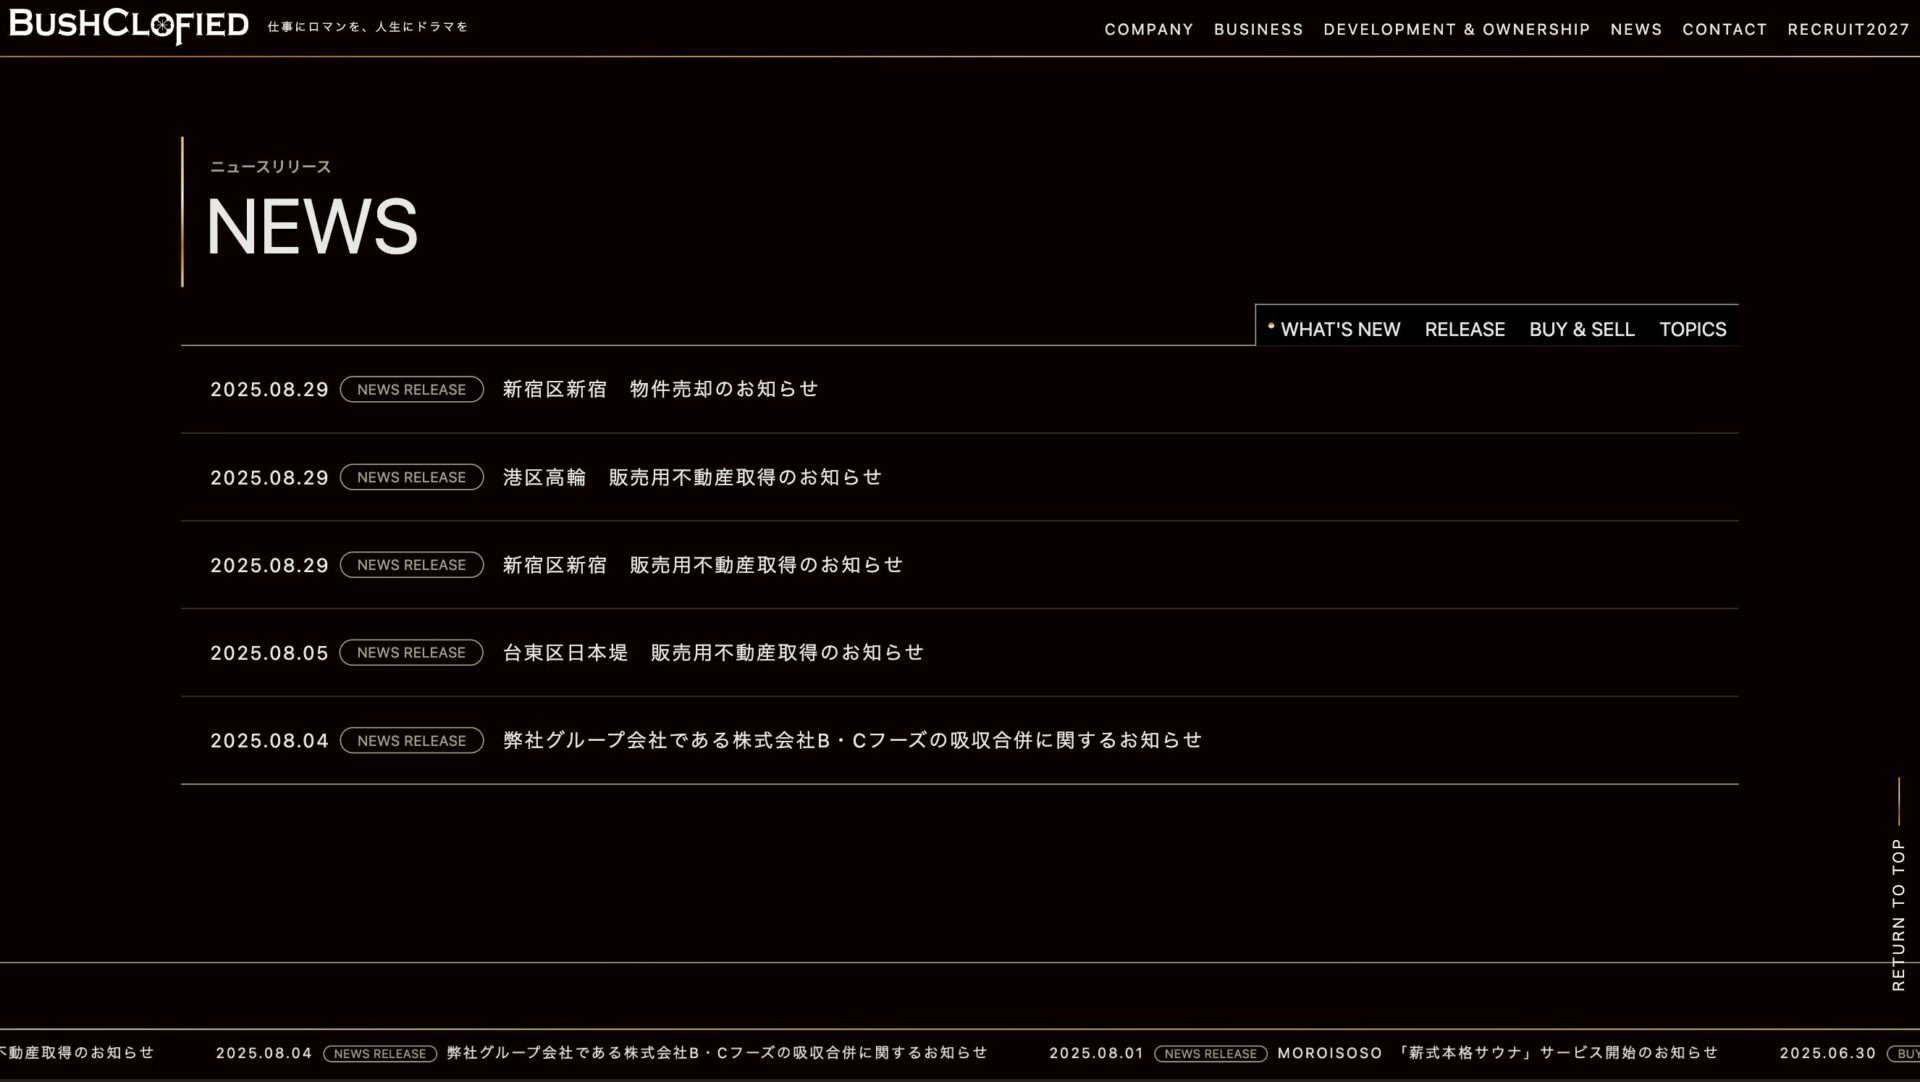Viewport: 1920px width, 1082px height.
Task: Switch to the RELEASE tab
Action: pos(1464,329)
